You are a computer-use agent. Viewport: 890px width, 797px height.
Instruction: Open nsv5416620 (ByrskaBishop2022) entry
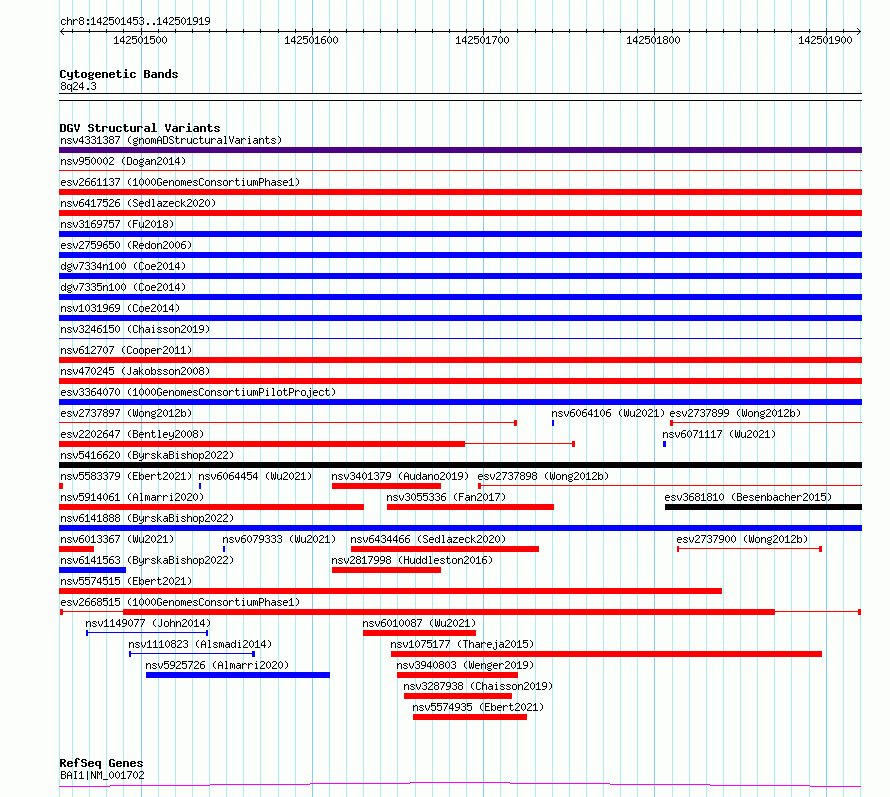(x=147, y=455)
